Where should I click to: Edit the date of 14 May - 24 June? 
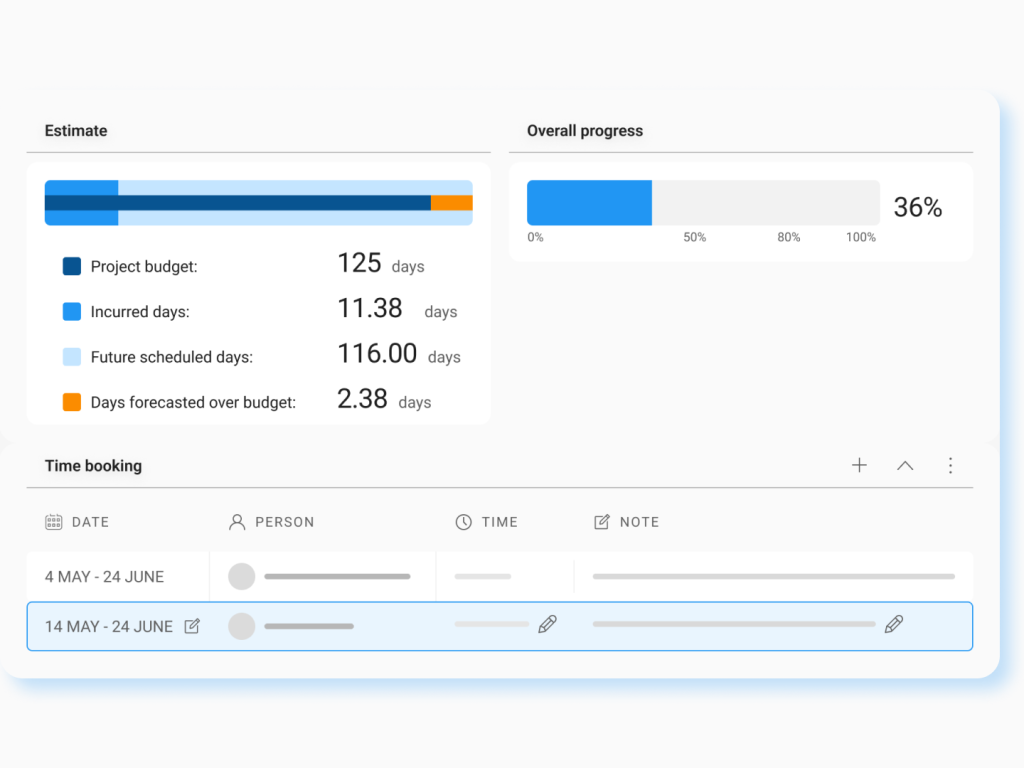click(192, 626)
